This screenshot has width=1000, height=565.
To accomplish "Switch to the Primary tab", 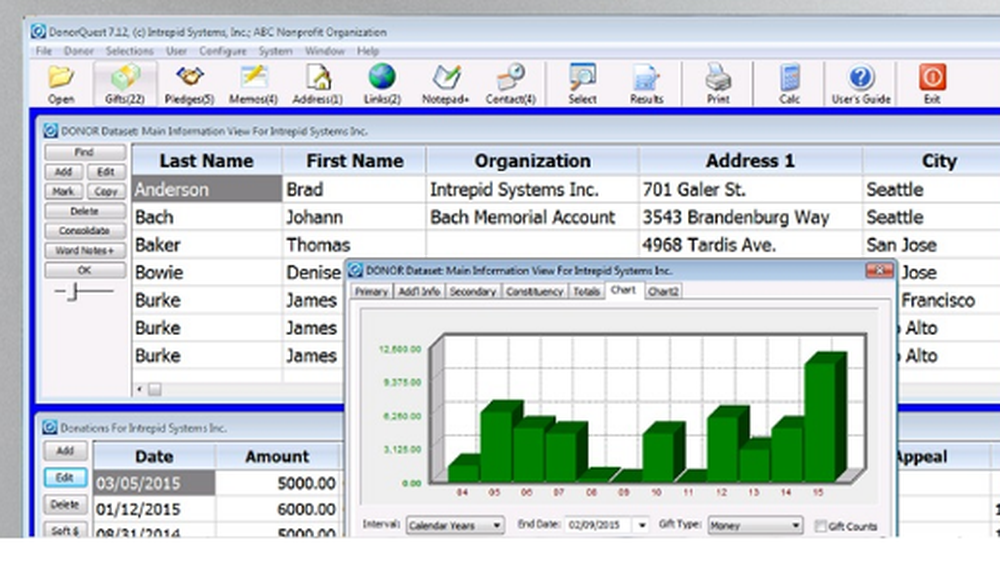I will click(x=371, y=291).
